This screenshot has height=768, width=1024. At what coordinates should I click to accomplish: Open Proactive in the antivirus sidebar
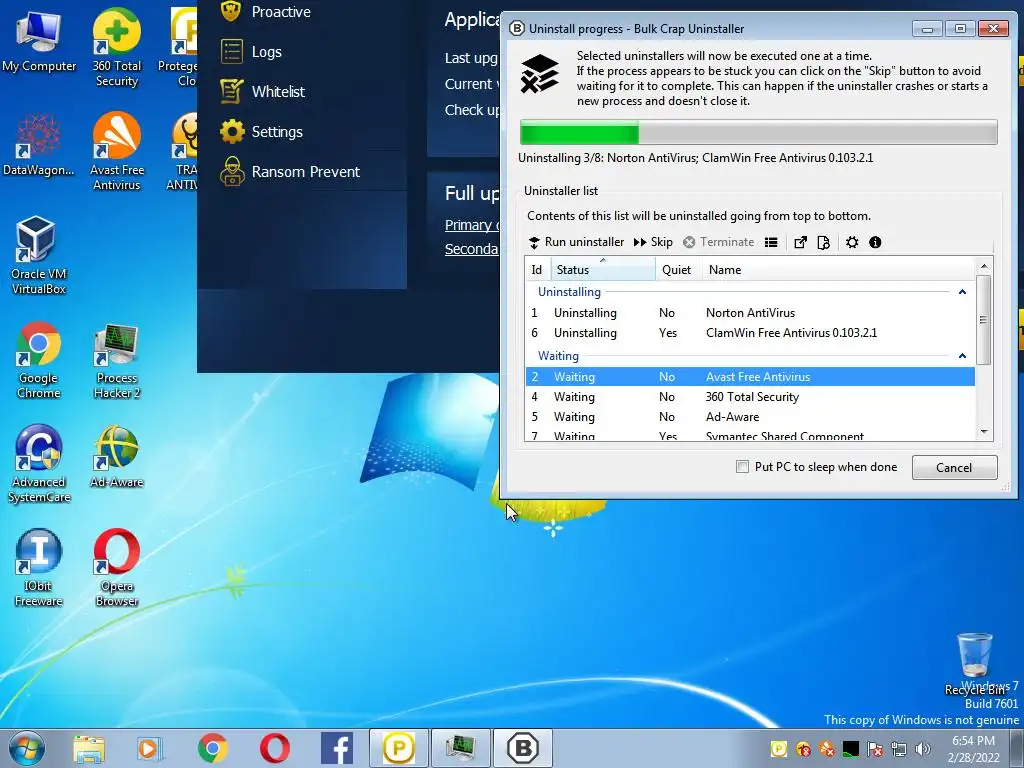click(x=265, y=12)
